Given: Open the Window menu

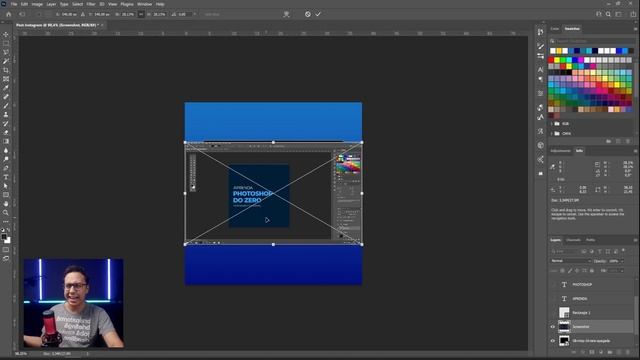Looking at the screenshot, I should (x=144, y=4).
